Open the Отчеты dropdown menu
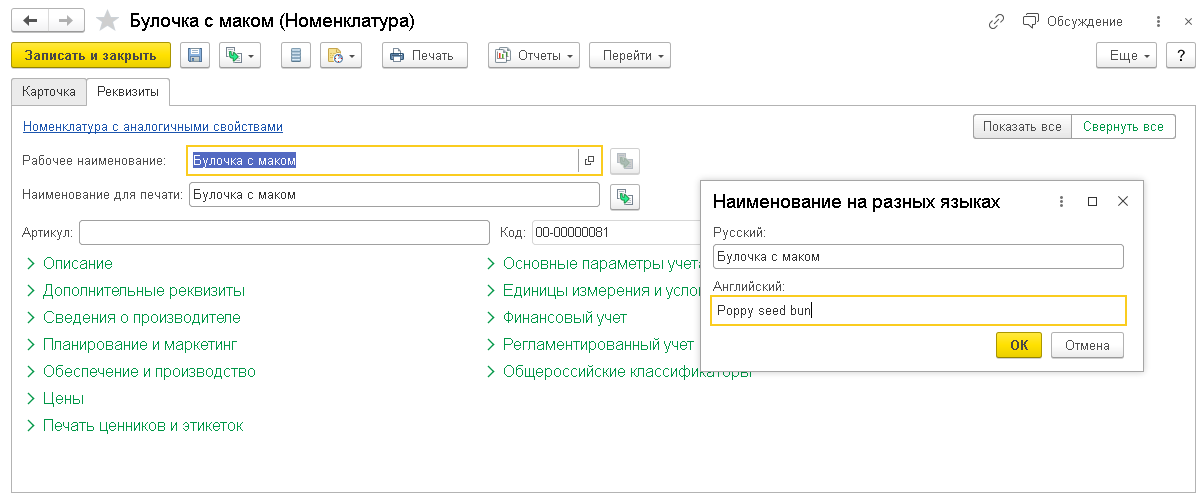The height and width of the screenshot is (499, 1203). point(535,56)
